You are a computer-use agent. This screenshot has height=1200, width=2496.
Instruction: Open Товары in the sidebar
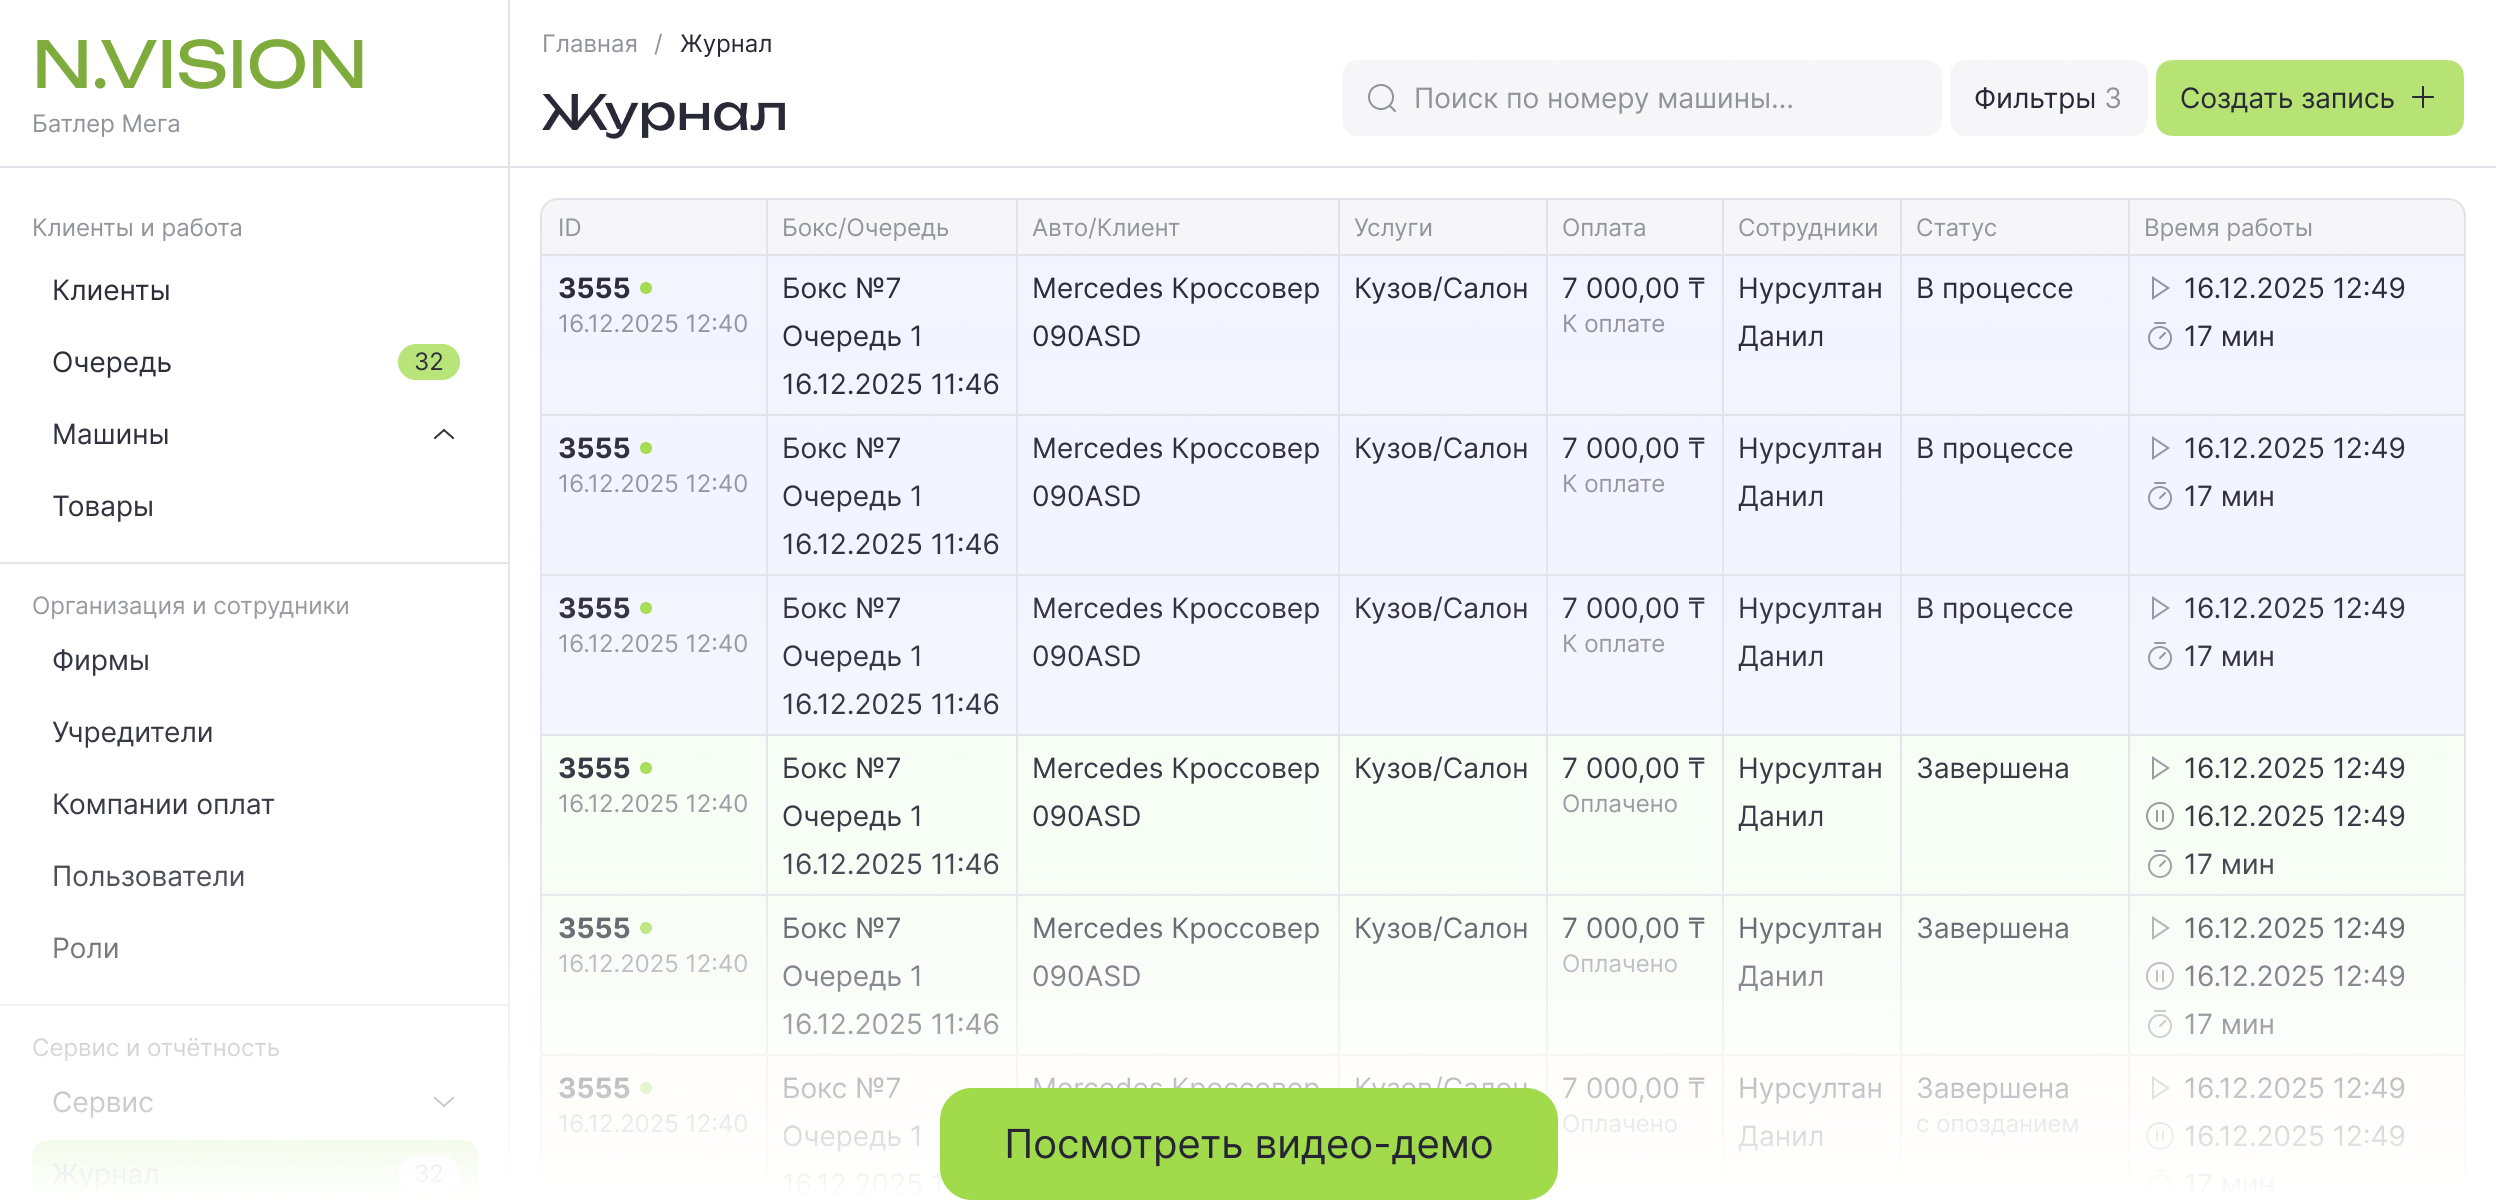(103, 507)
